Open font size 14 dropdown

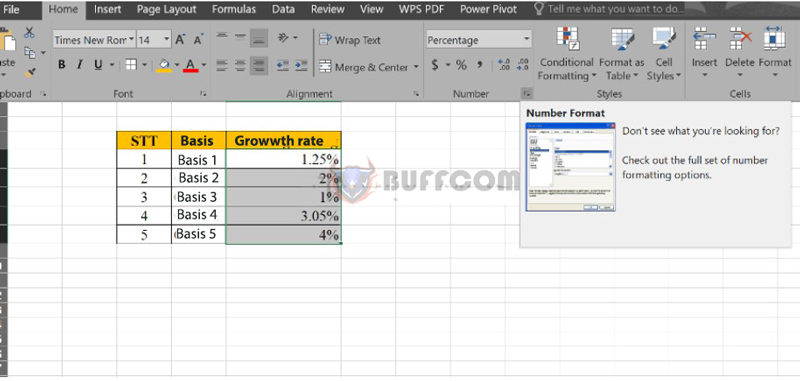click(x=167, y=40)
